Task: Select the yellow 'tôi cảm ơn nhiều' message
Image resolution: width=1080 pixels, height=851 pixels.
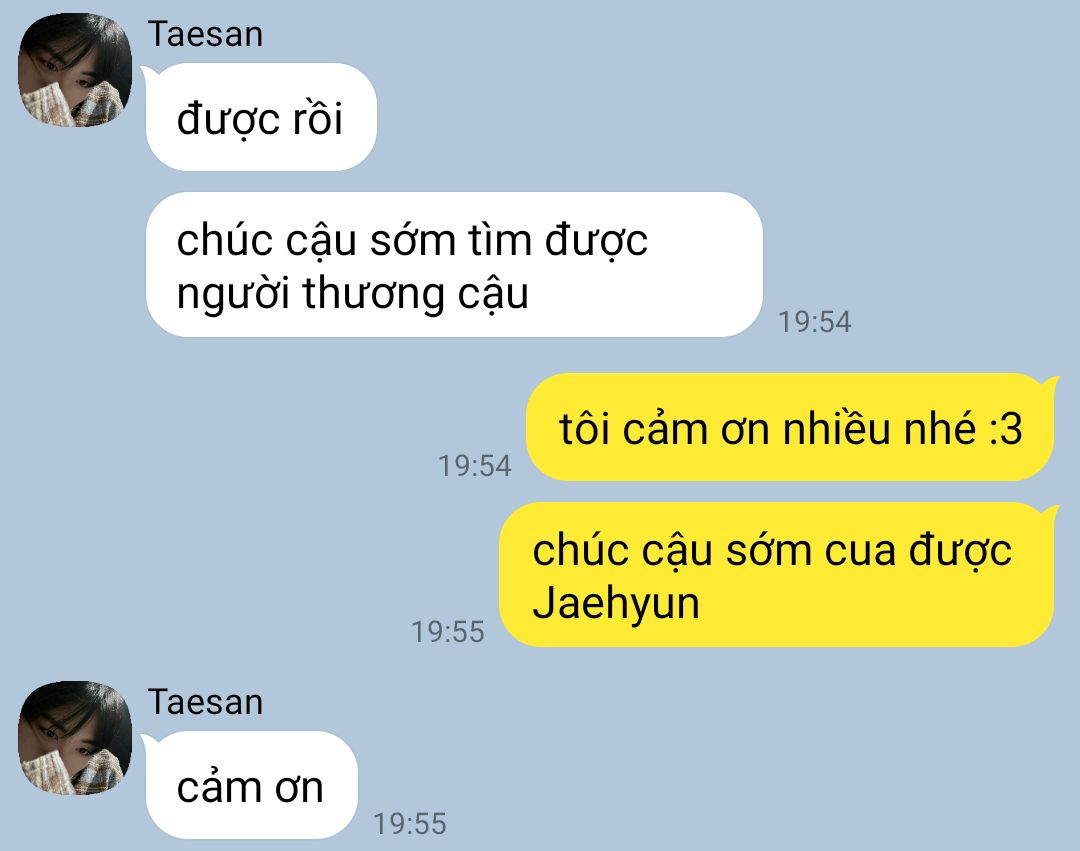Action: (790, 427)
